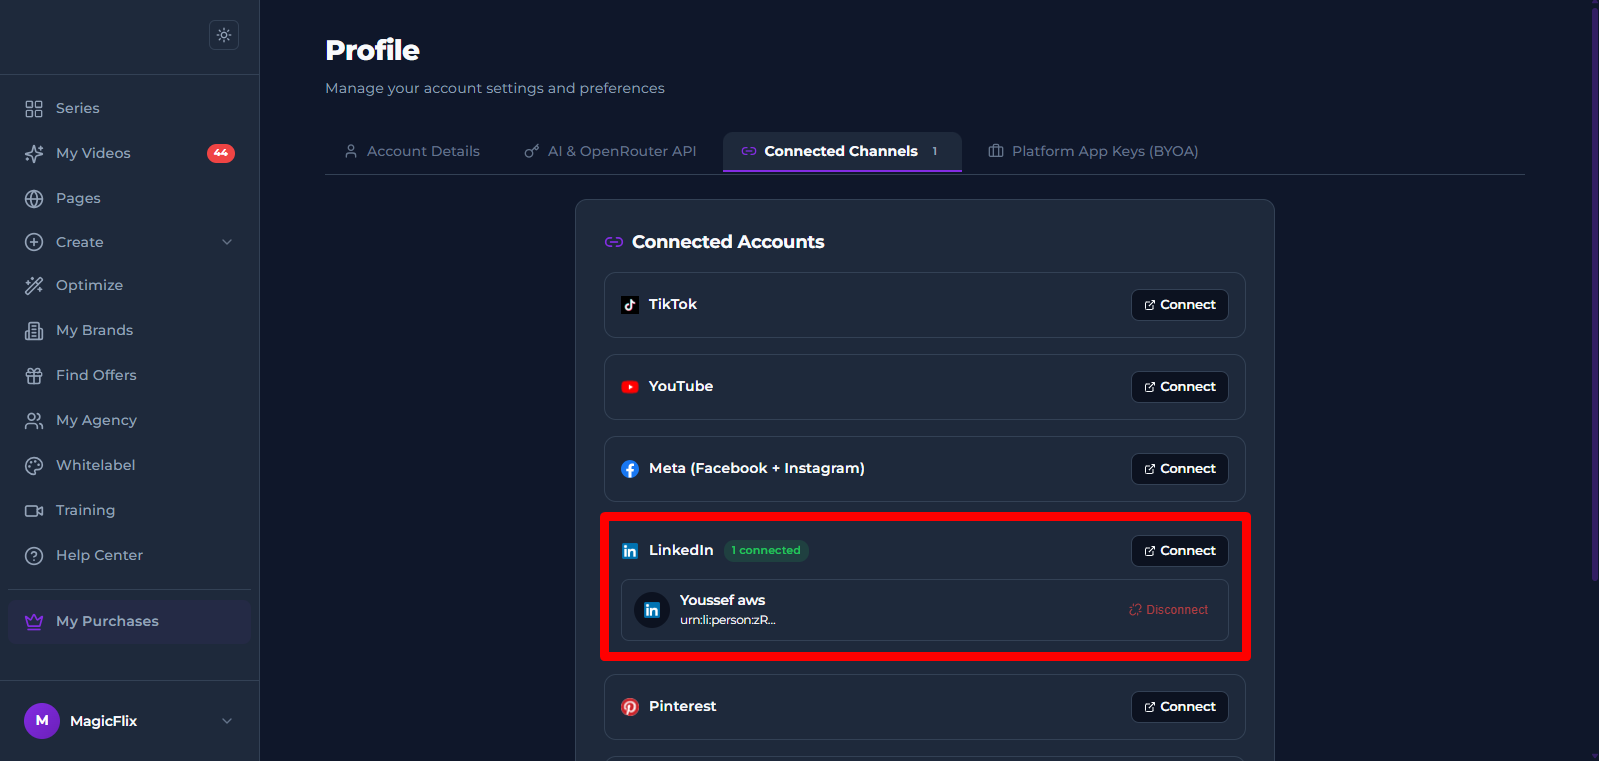This screenshot has width=1599, height=761.
Task: Click the "urn:li:person:zR..." identifier text
Action: [x=728, y=620]
